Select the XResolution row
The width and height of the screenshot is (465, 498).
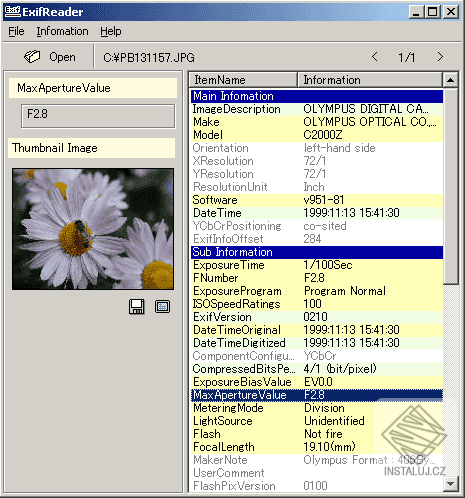click(x=317, y=161)
